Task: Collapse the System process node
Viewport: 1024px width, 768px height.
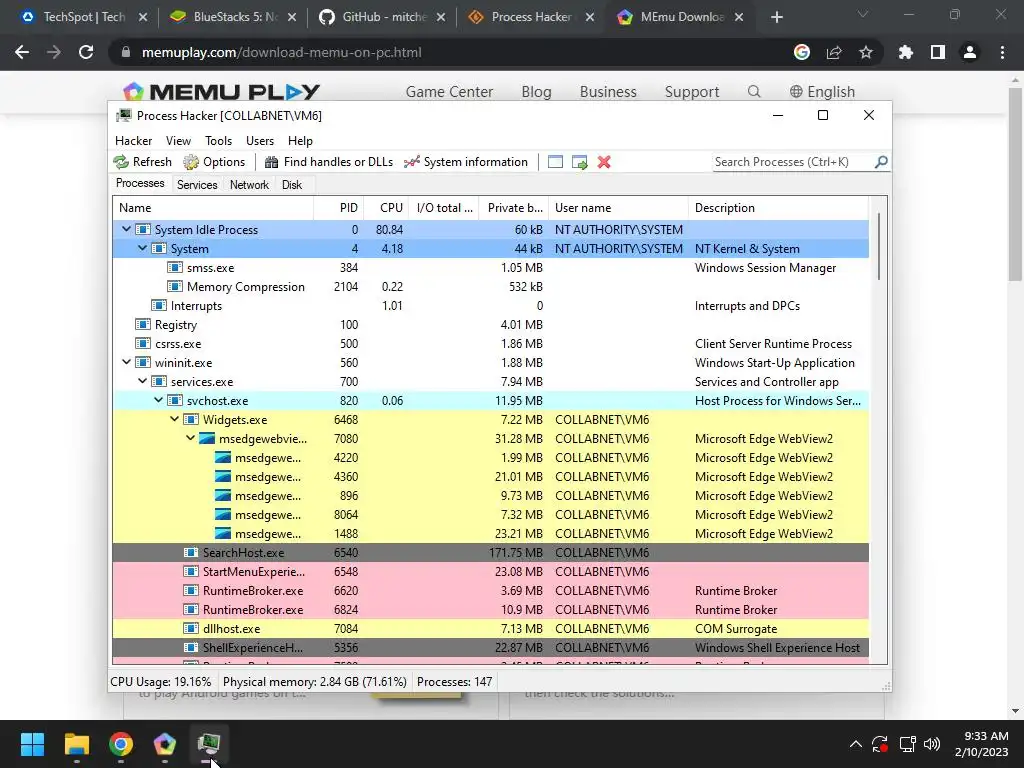Action: tap(142, 248)
